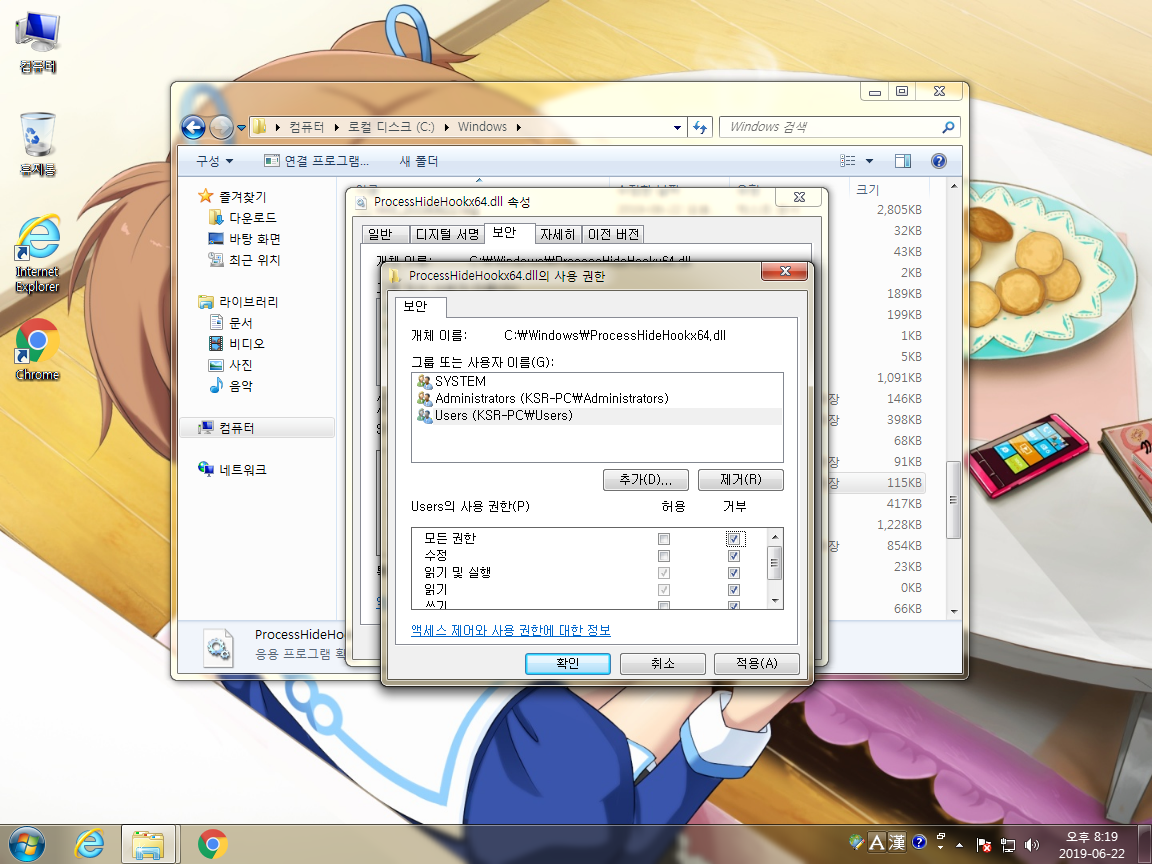Click the Action Center flag icon
The height and width of the screenshot is (864, 1152).
(x=984, y=845)
